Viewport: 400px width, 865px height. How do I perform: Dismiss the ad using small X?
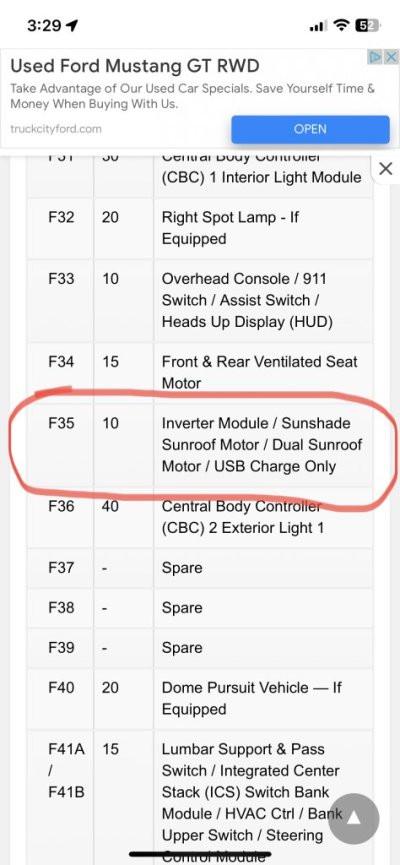click(x=391, y=57)
